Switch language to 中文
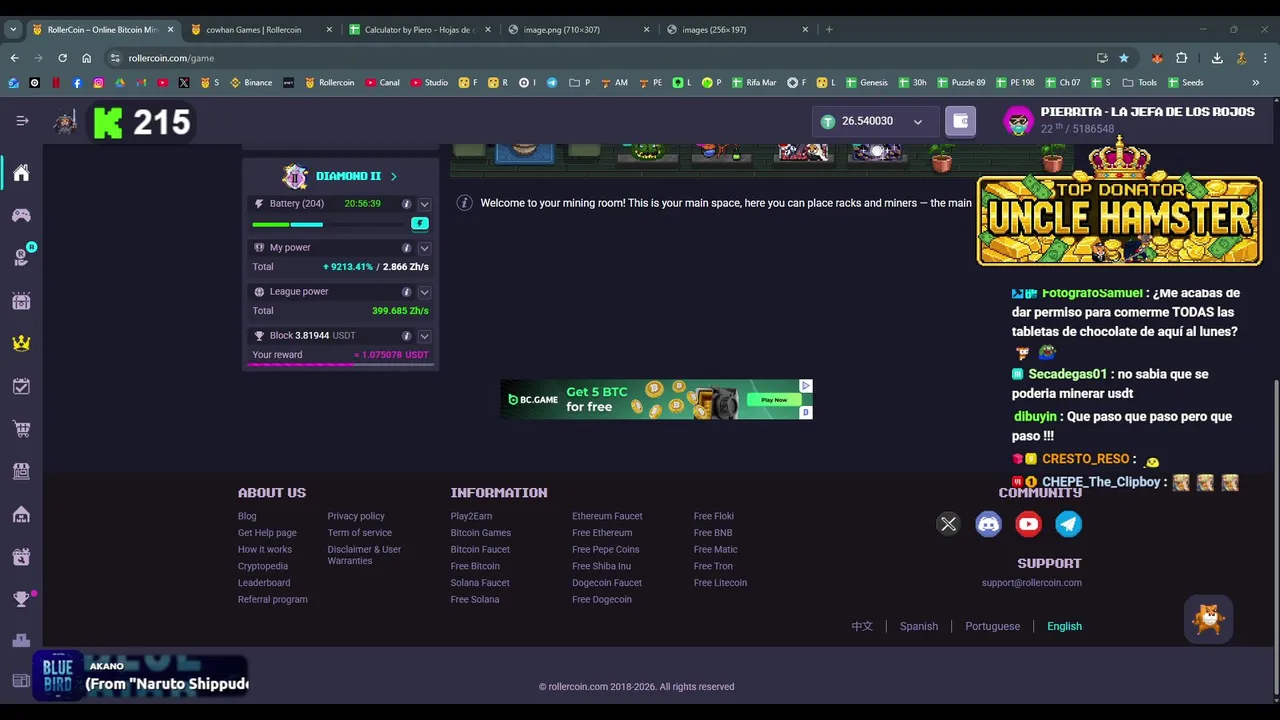 click(x=862, y=627)
